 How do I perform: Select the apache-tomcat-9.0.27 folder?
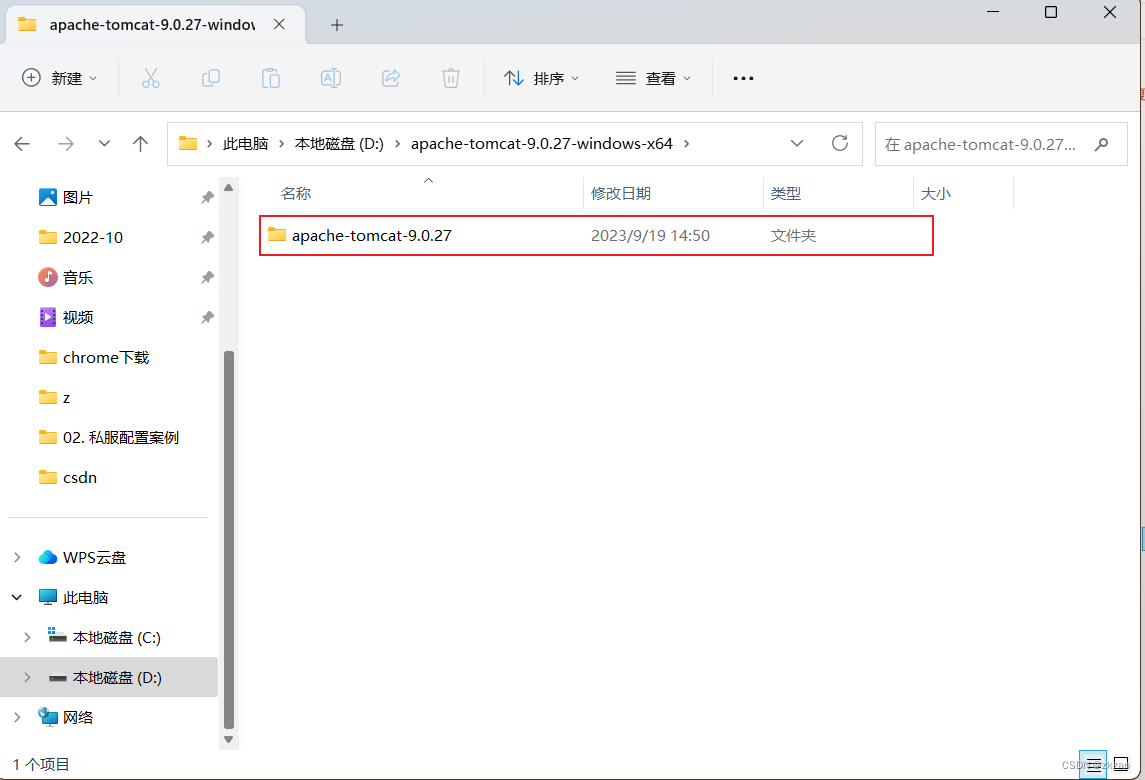(371, 235)
